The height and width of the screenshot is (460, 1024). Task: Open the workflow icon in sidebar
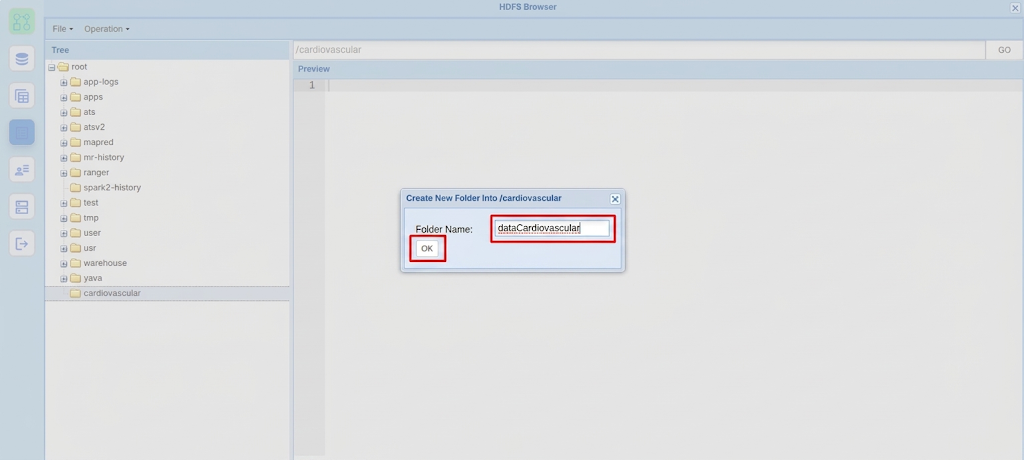pyautogui.click(x=22, y=22)
